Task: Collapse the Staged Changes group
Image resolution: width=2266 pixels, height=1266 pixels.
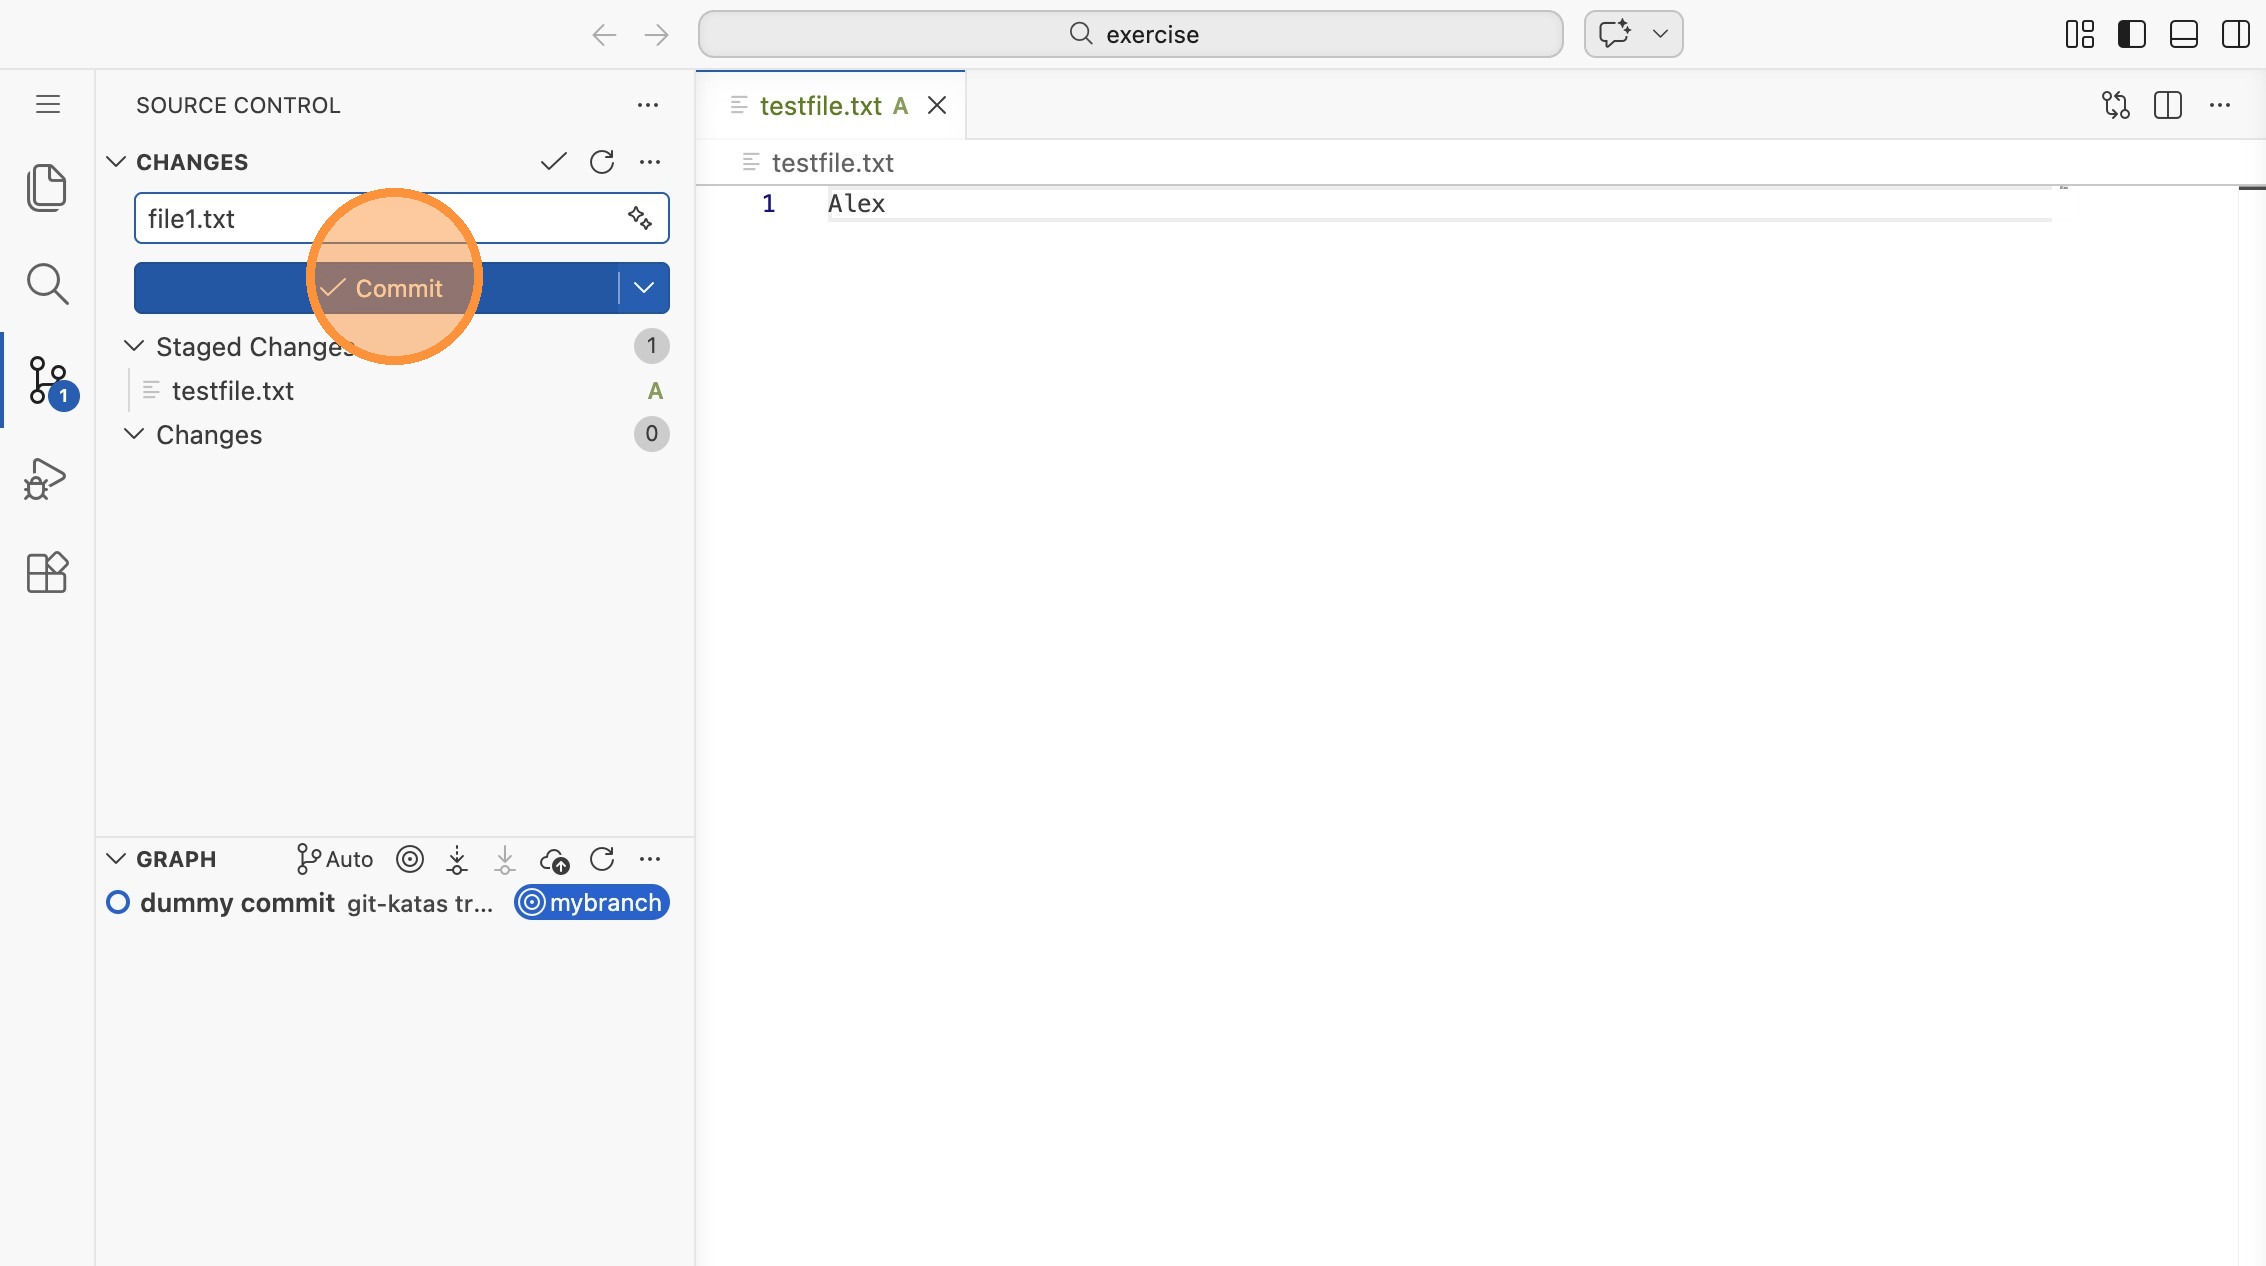Action: click(x=134, y=346)
